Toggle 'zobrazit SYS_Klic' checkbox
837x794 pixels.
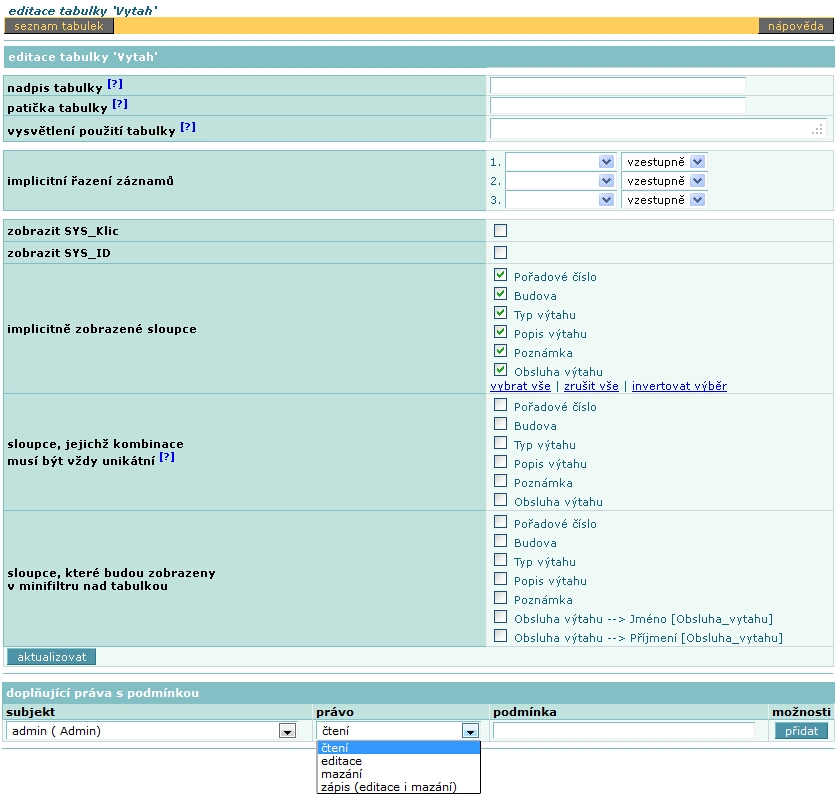point(500,230)
